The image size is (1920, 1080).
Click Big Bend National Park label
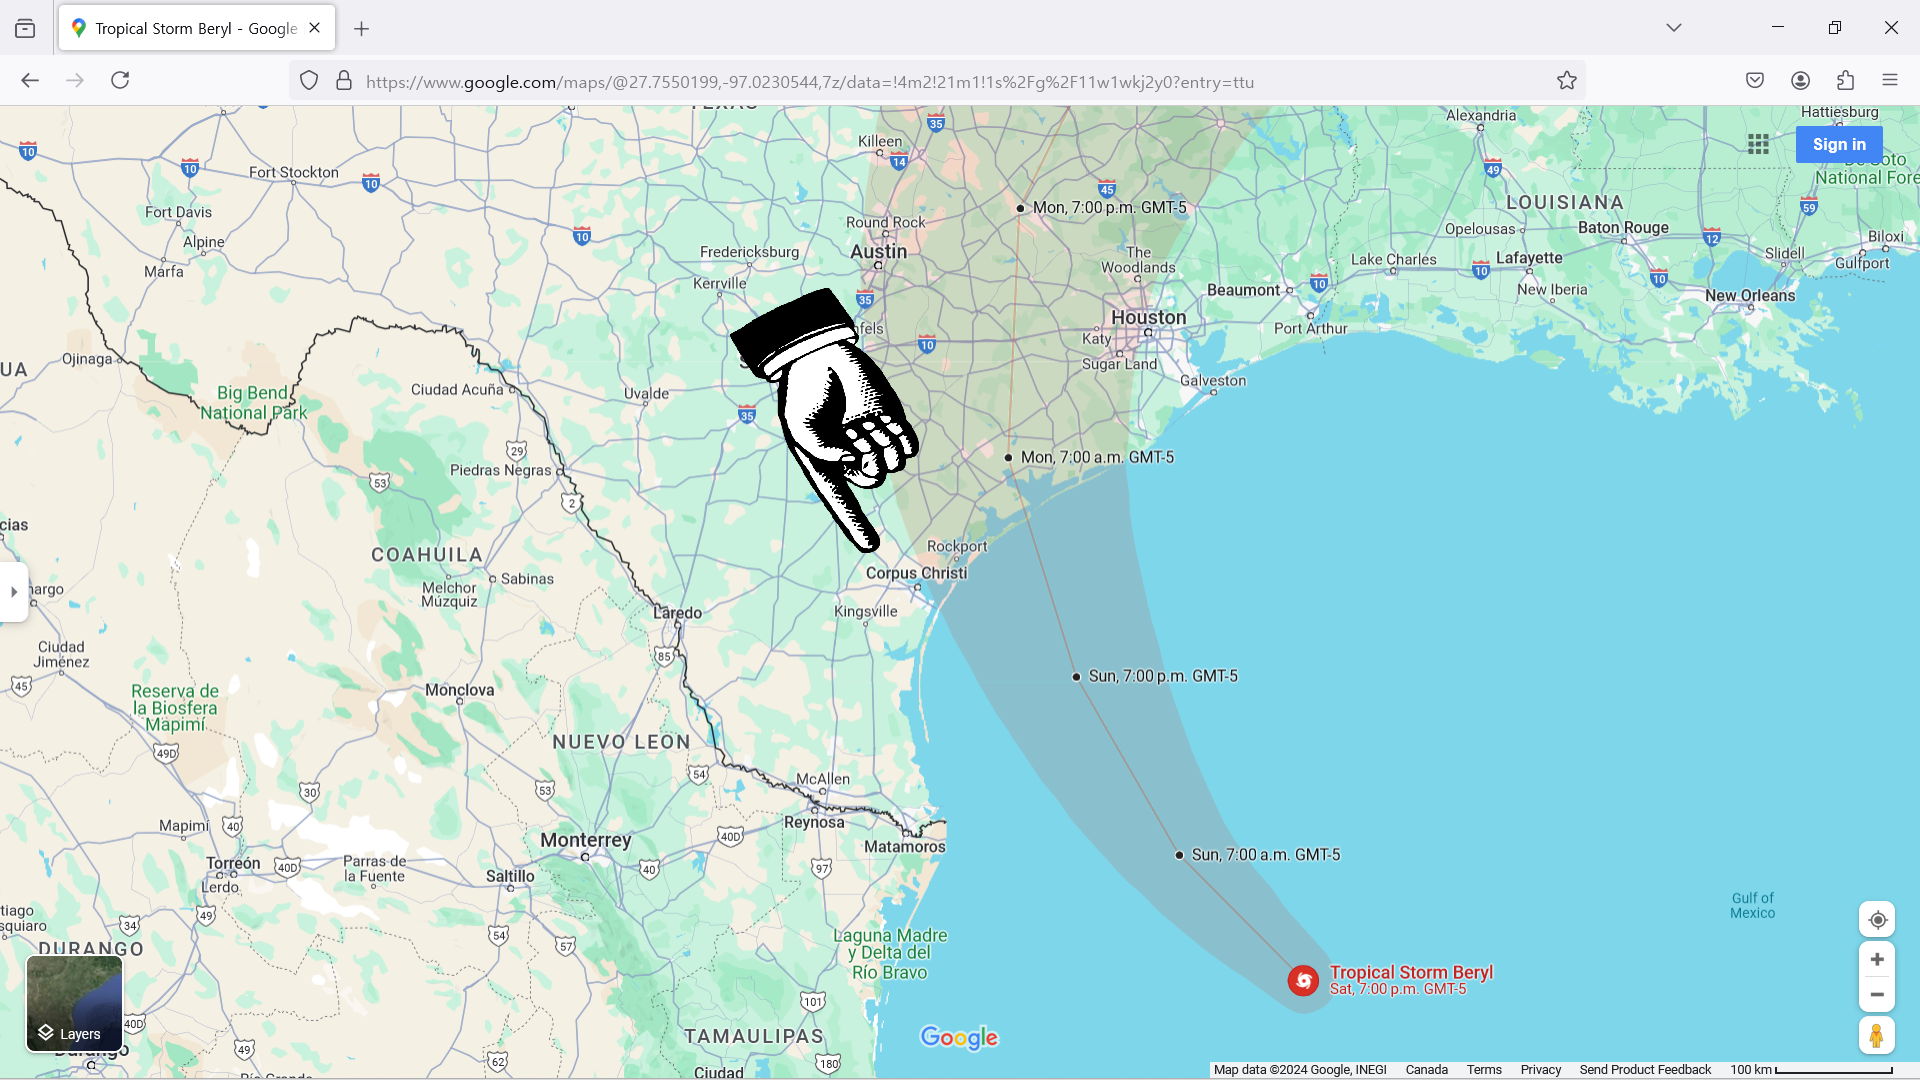pyautogui.click(x=254, y=403)
